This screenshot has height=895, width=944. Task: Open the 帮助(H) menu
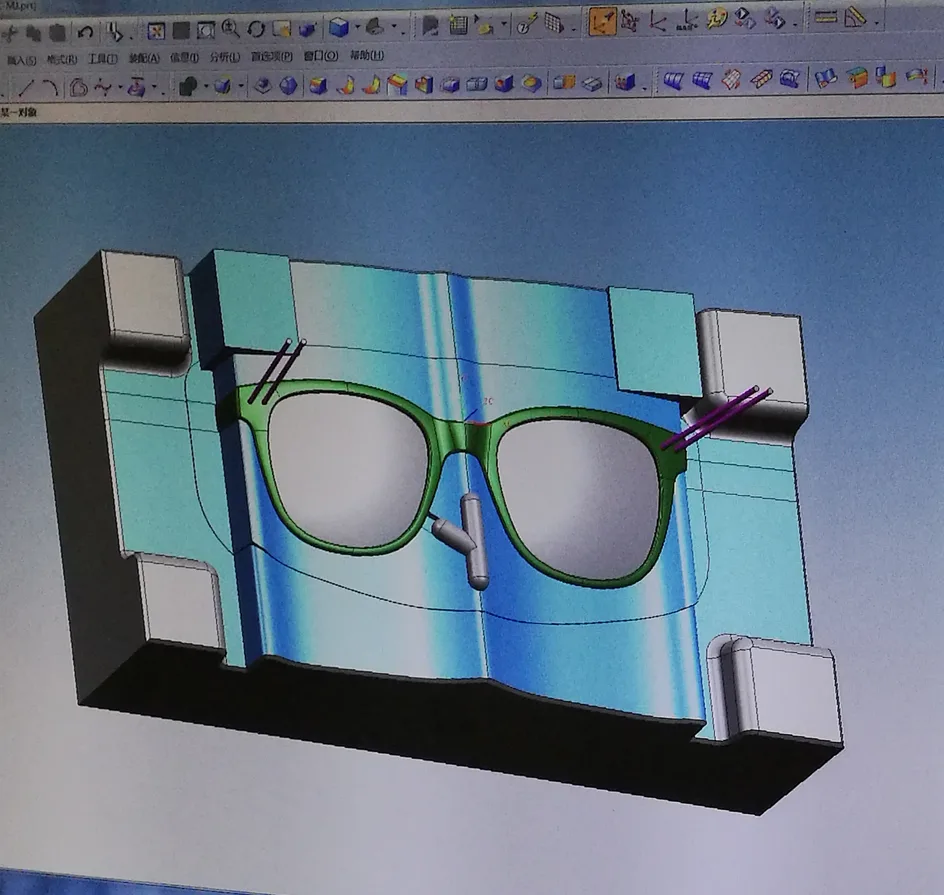tap(367, 55)
